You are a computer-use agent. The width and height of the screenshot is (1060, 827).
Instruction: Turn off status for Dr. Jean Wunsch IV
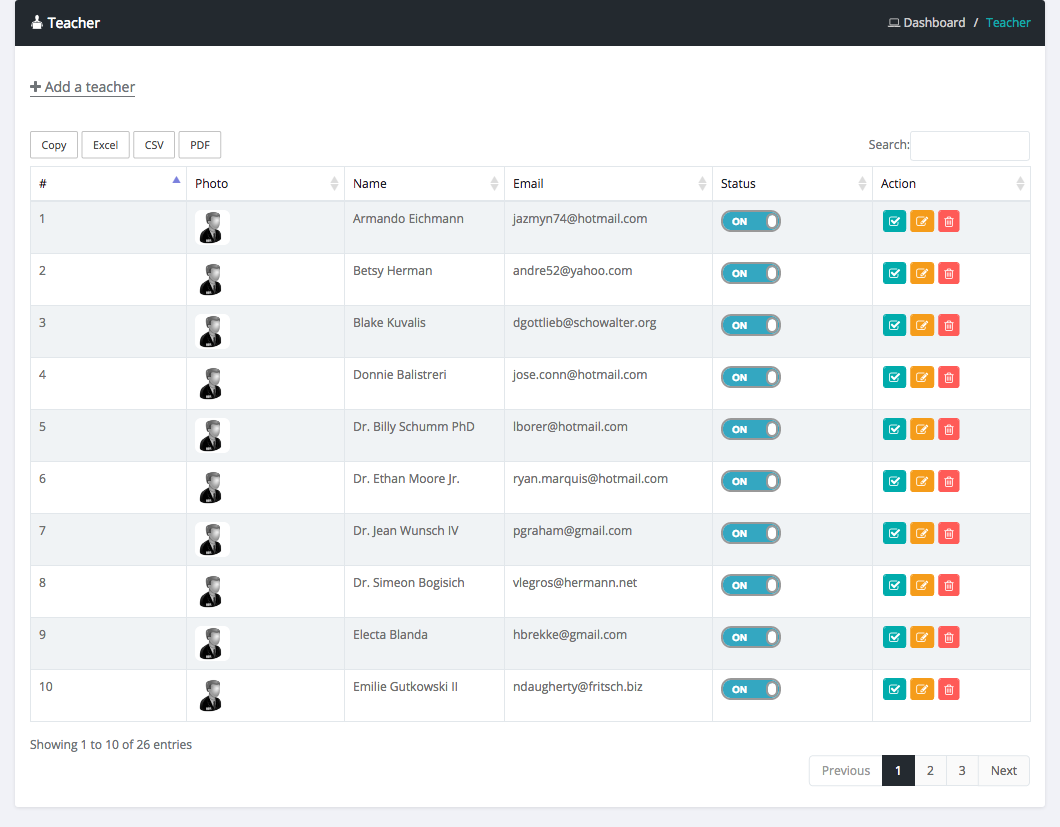coord(750,533)
